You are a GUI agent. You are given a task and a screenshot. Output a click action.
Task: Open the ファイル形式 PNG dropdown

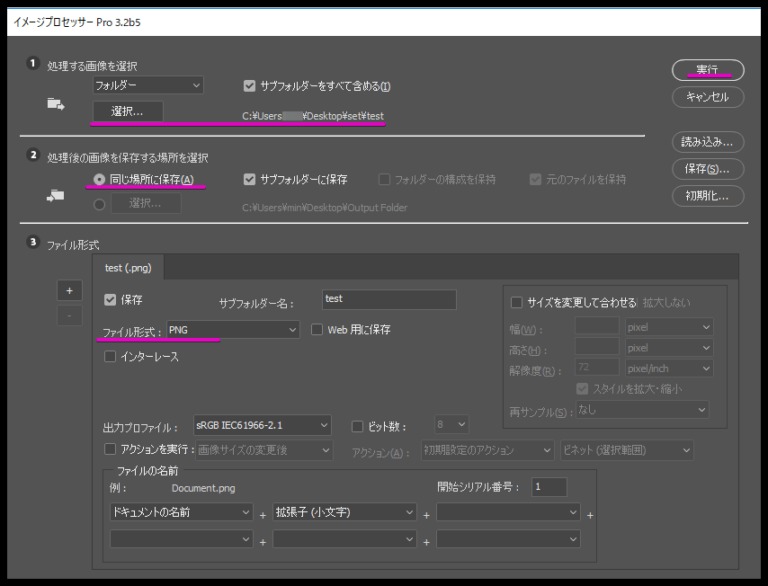[232, 329]
